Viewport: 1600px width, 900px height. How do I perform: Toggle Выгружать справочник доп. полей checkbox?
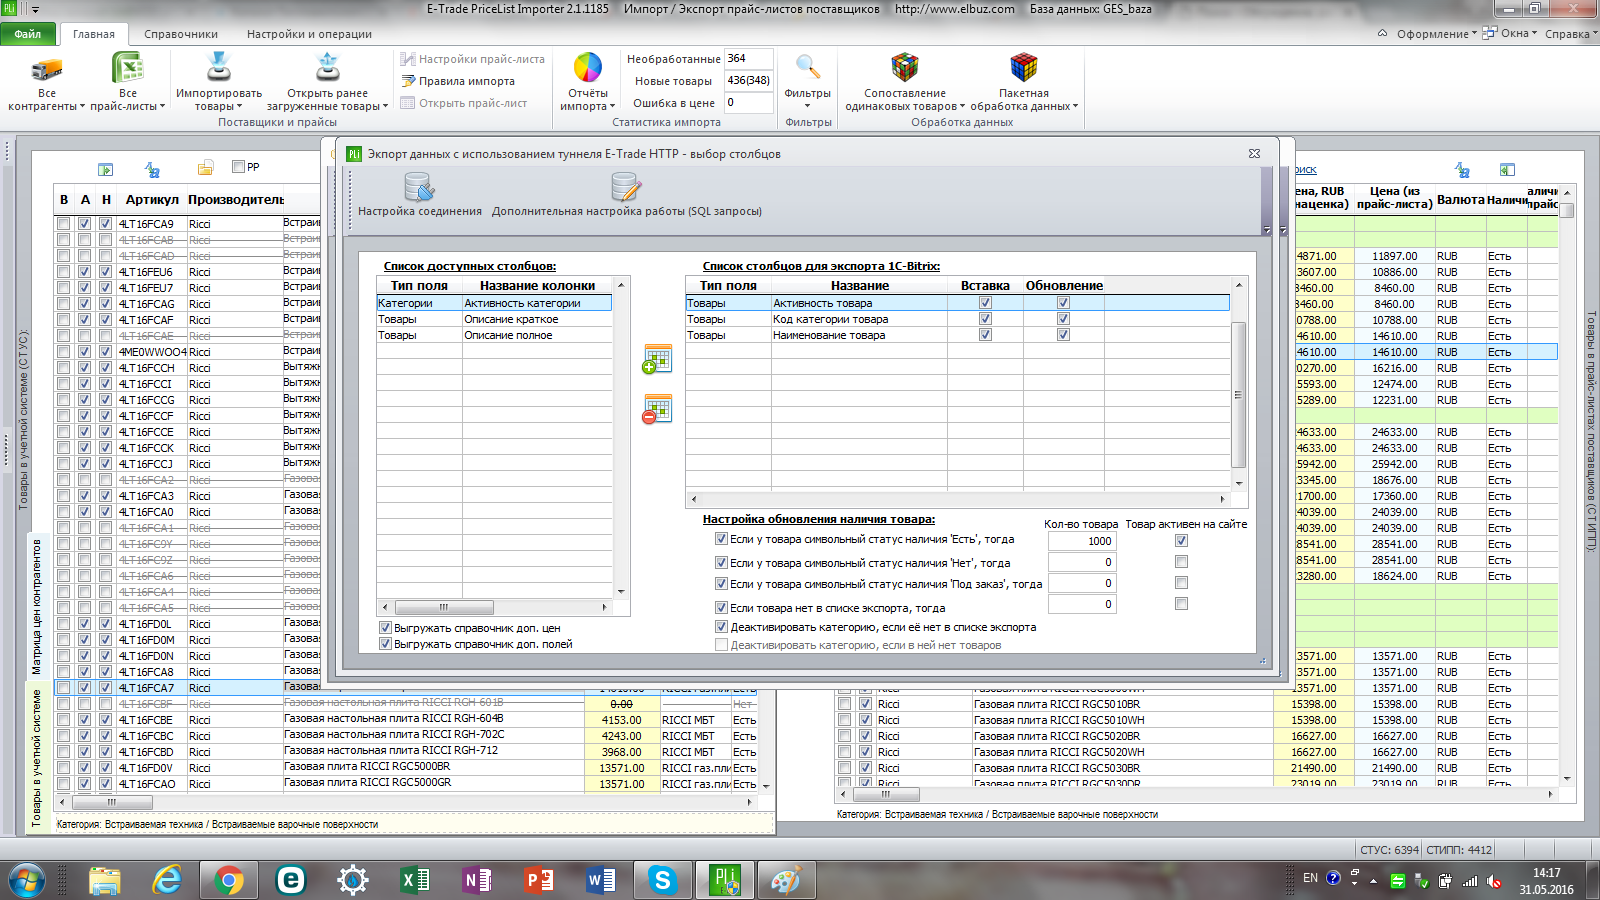[x=385, y=644]
